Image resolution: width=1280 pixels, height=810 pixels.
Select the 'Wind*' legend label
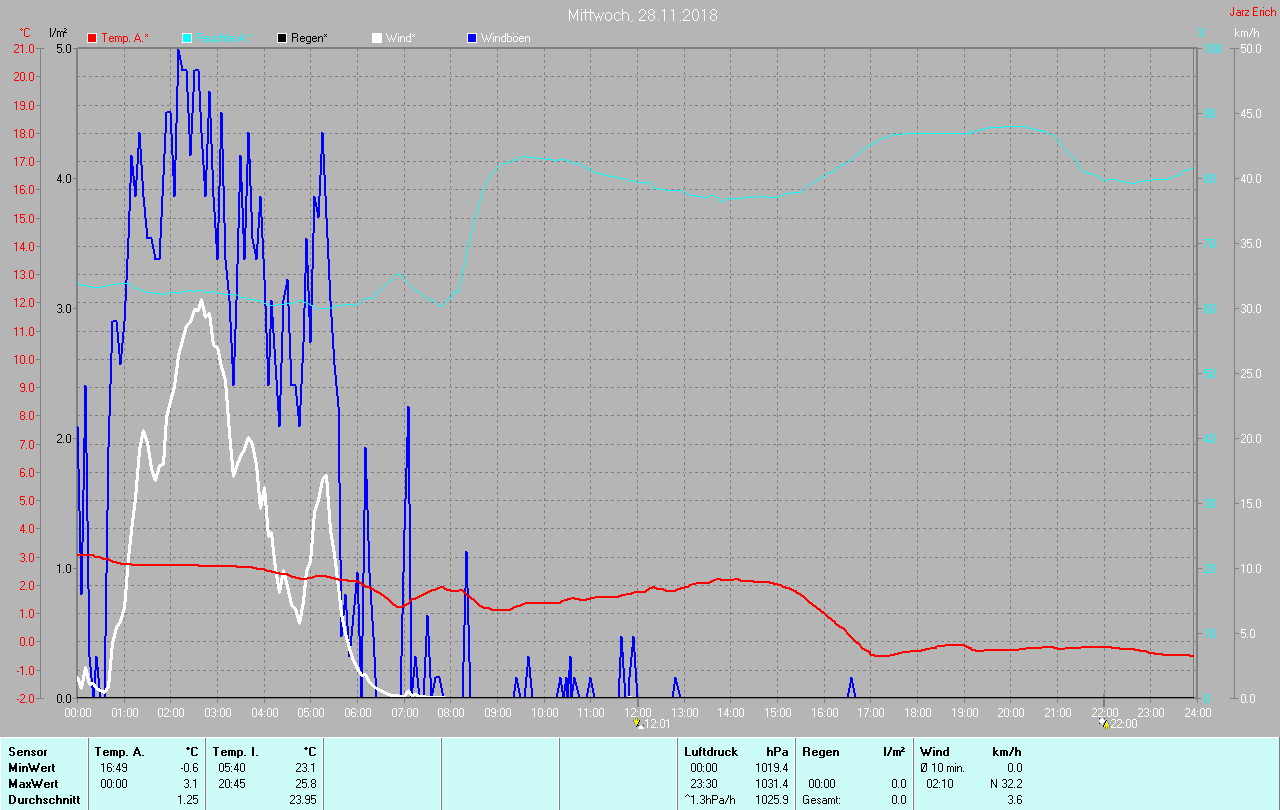click(401, 38)
